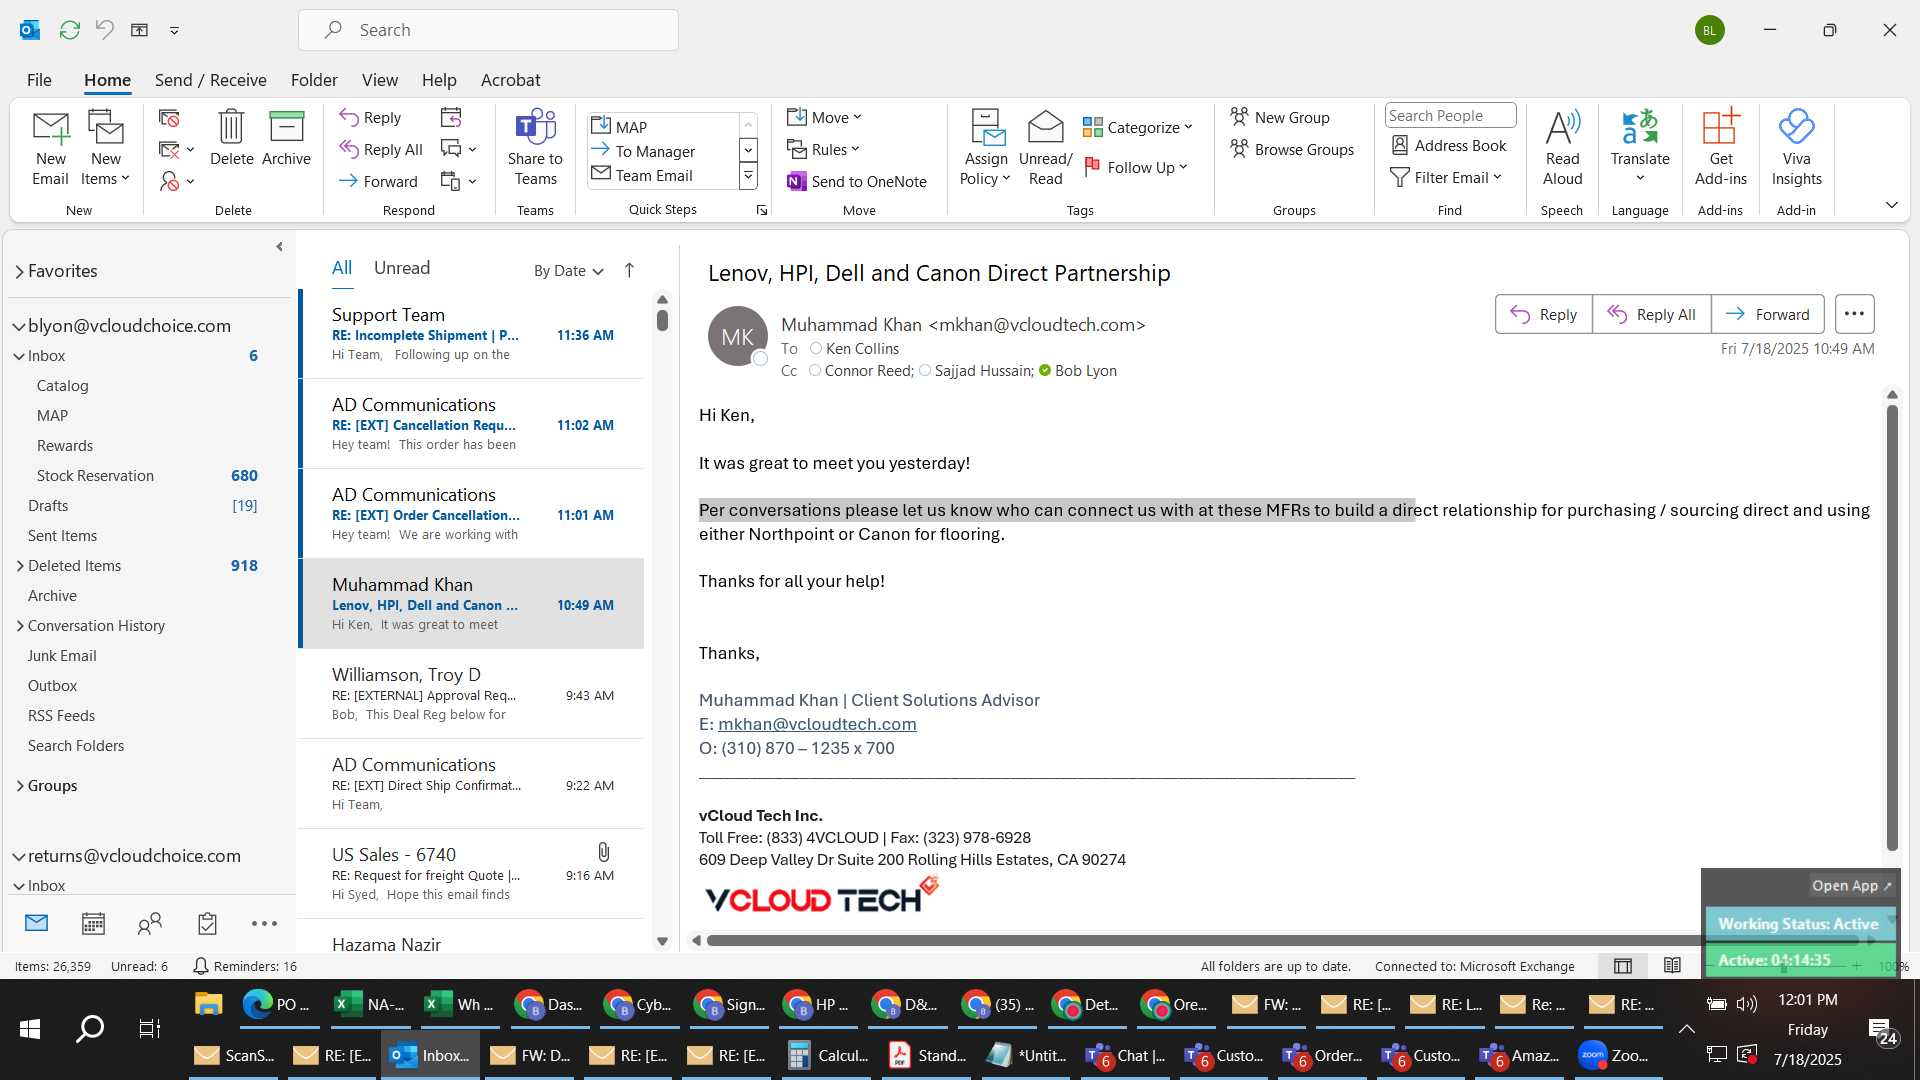The width and height of the screenshot is (1920, 1080).
Task: Undo last action in quick access toolbar
Action: (104, 30)
